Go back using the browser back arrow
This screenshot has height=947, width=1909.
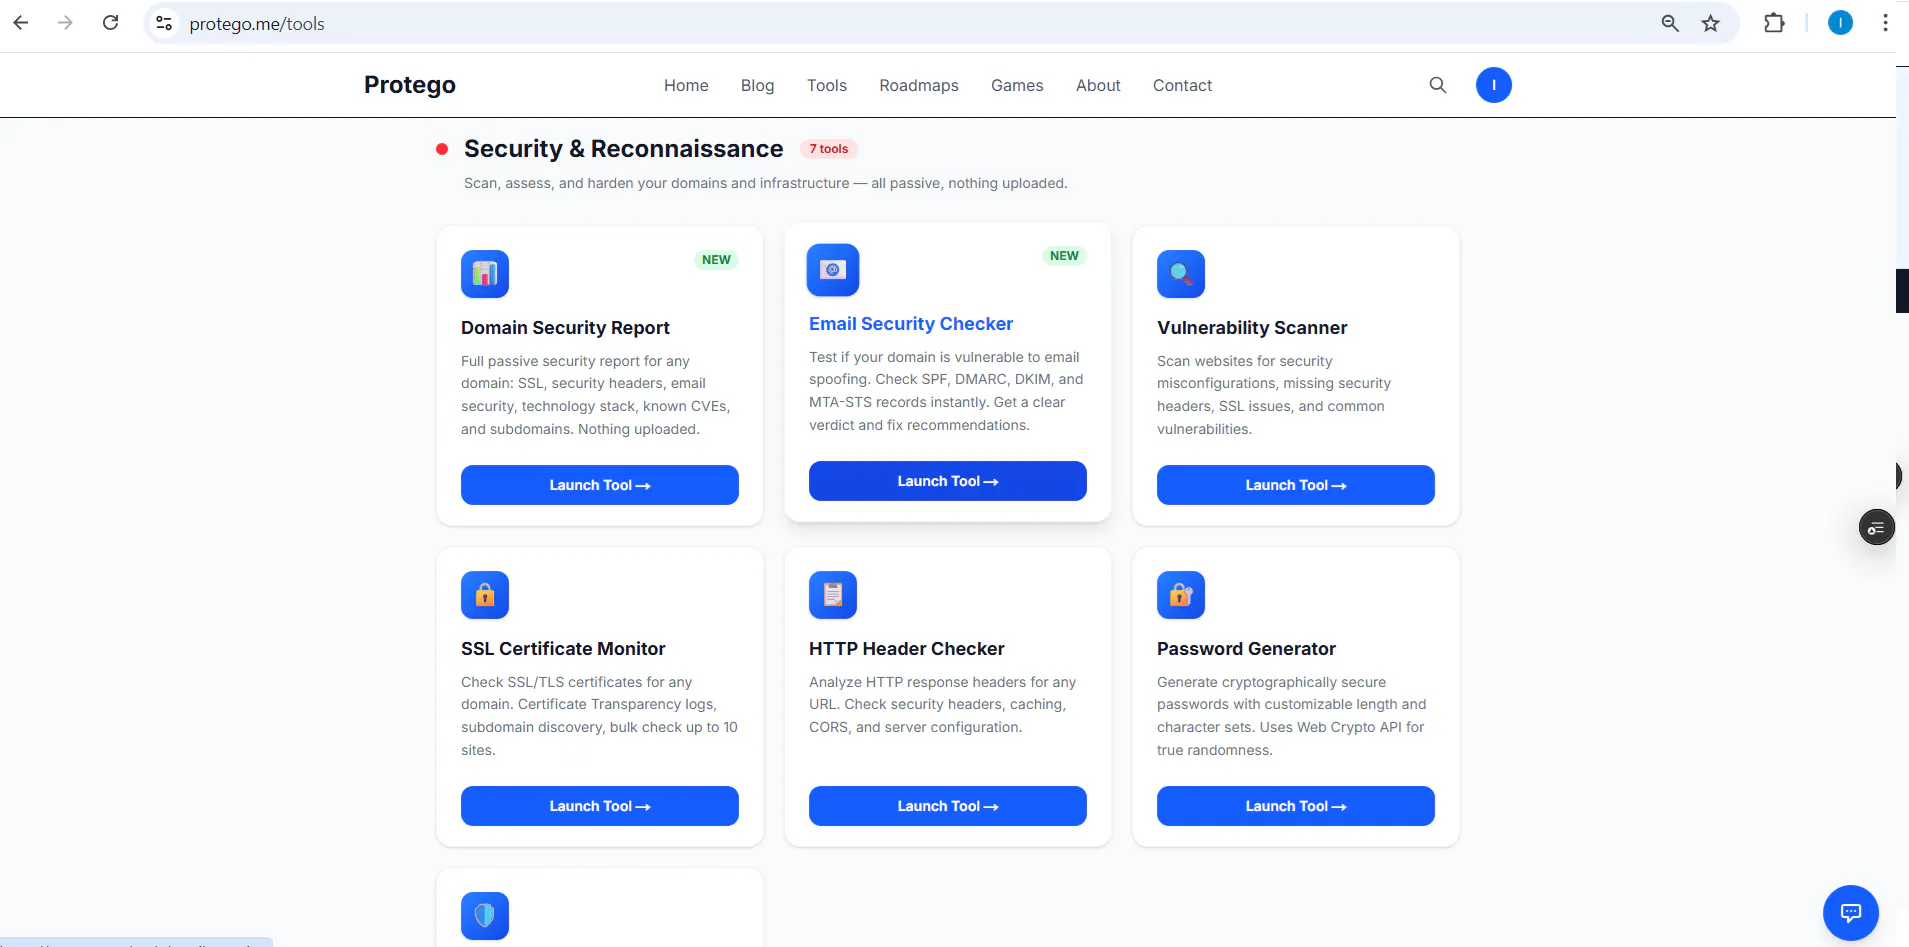click(x=21, y=23)
